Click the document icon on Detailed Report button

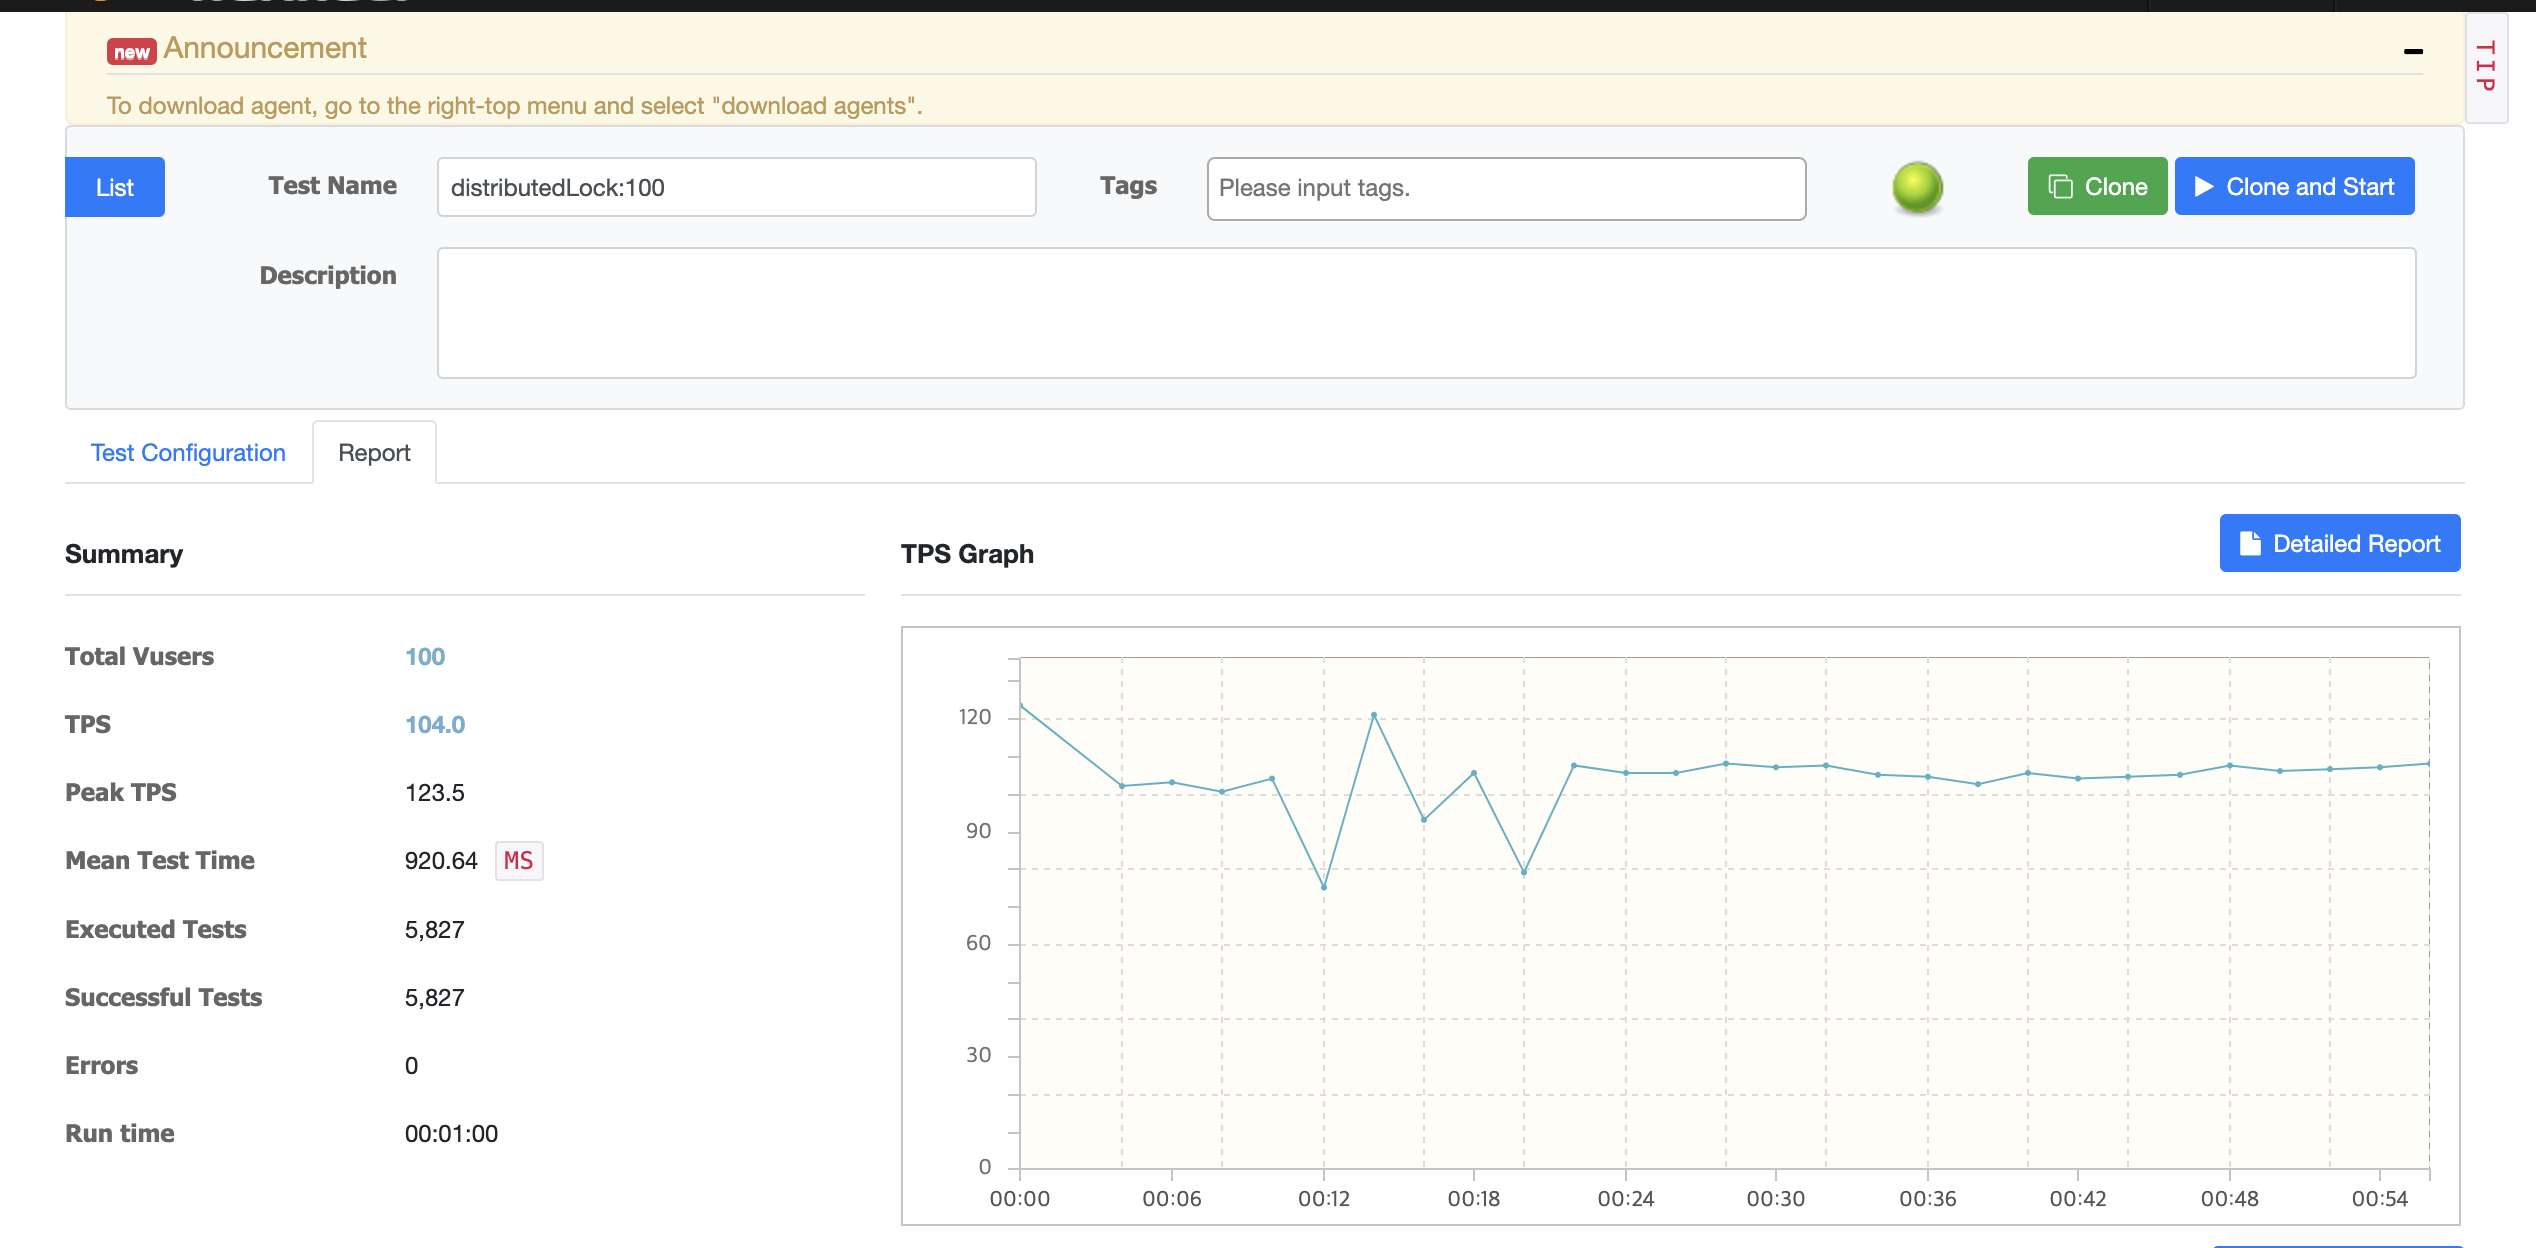[2250, 544]
